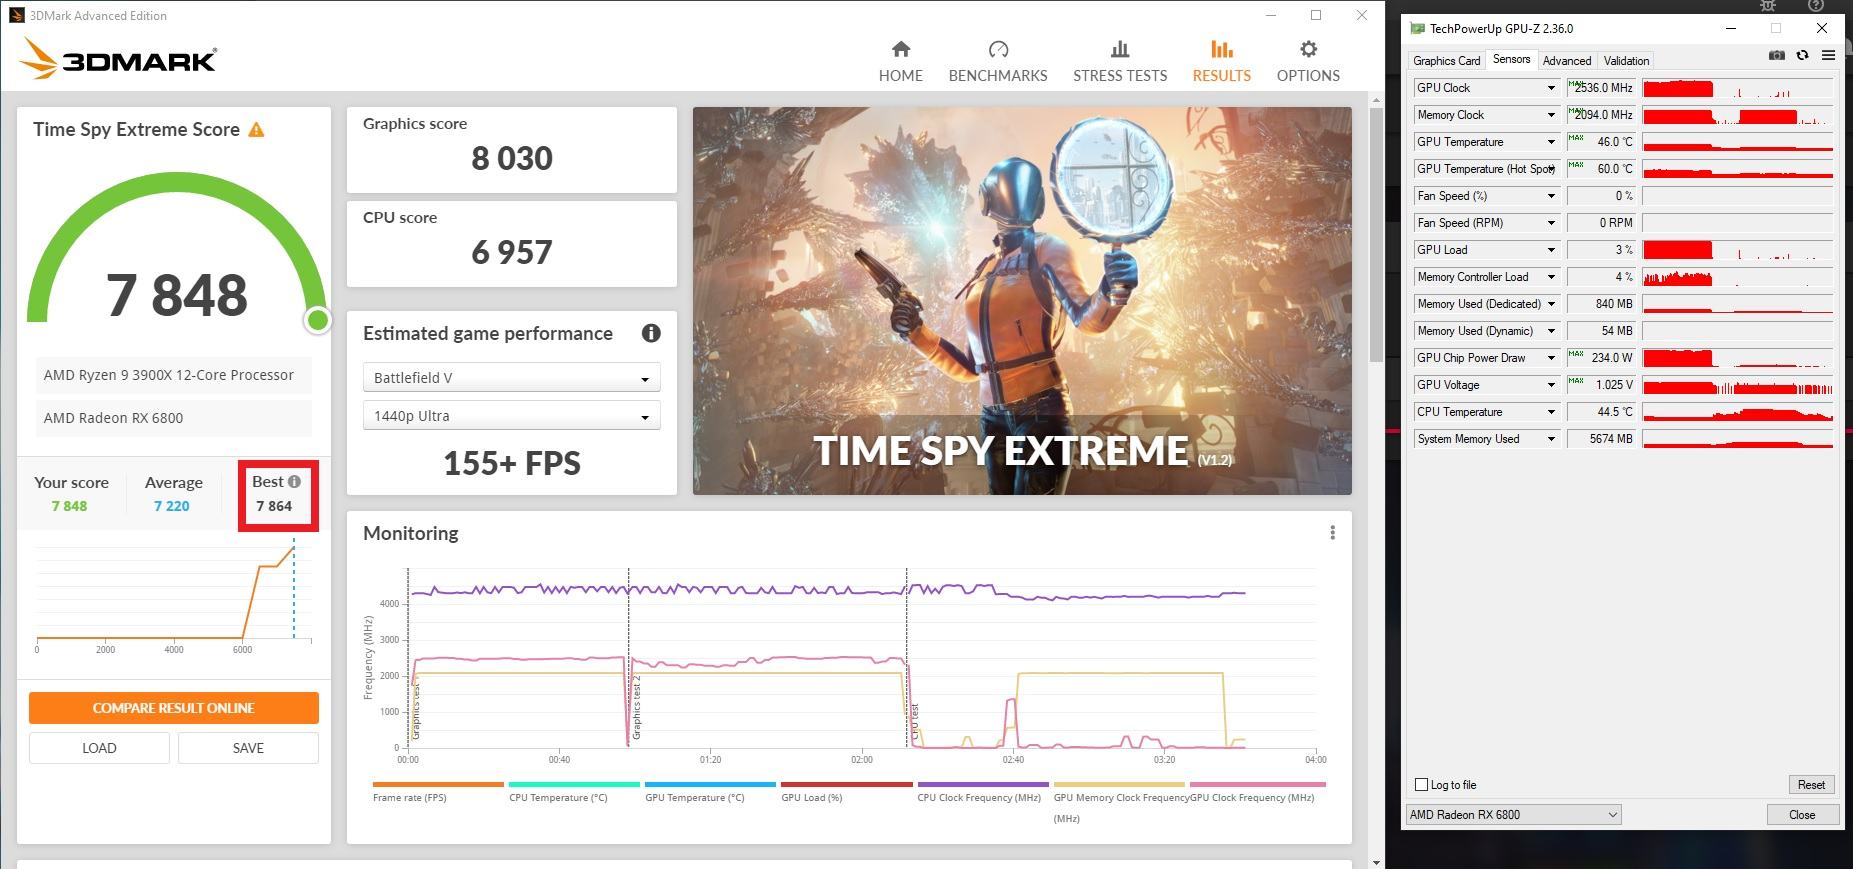Expand the System Memory Used dropdown
Screen dimensions: 1853x869
point(1551,439)
